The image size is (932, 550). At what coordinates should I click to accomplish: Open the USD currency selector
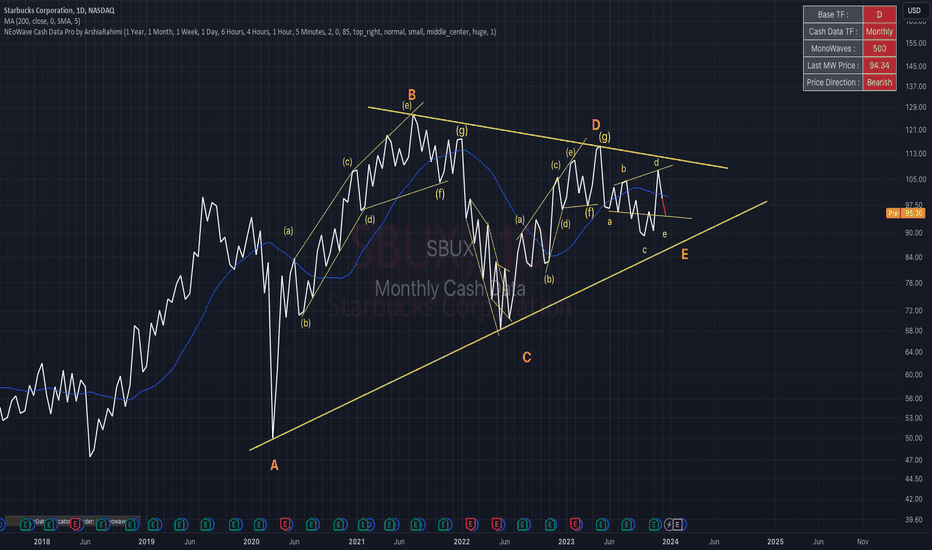point(914,10)
